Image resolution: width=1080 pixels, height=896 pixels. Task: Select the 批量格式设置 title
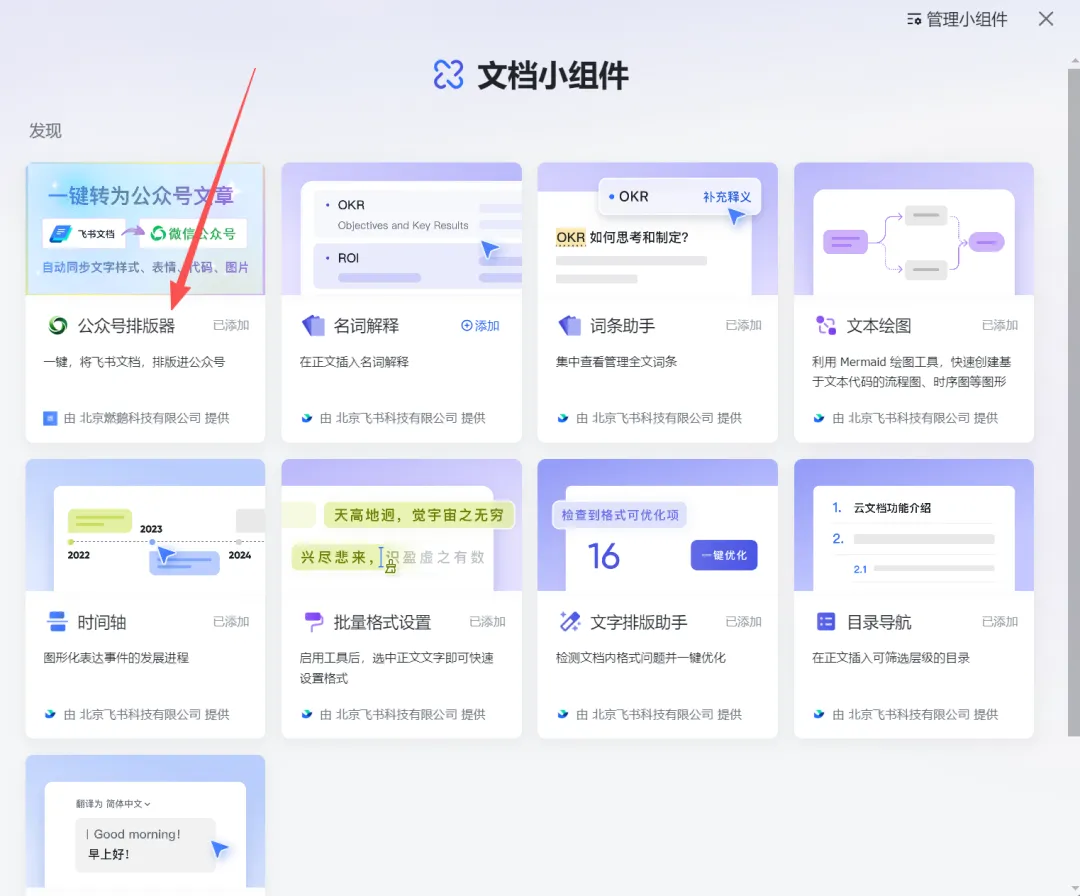(x=382, y=621)
